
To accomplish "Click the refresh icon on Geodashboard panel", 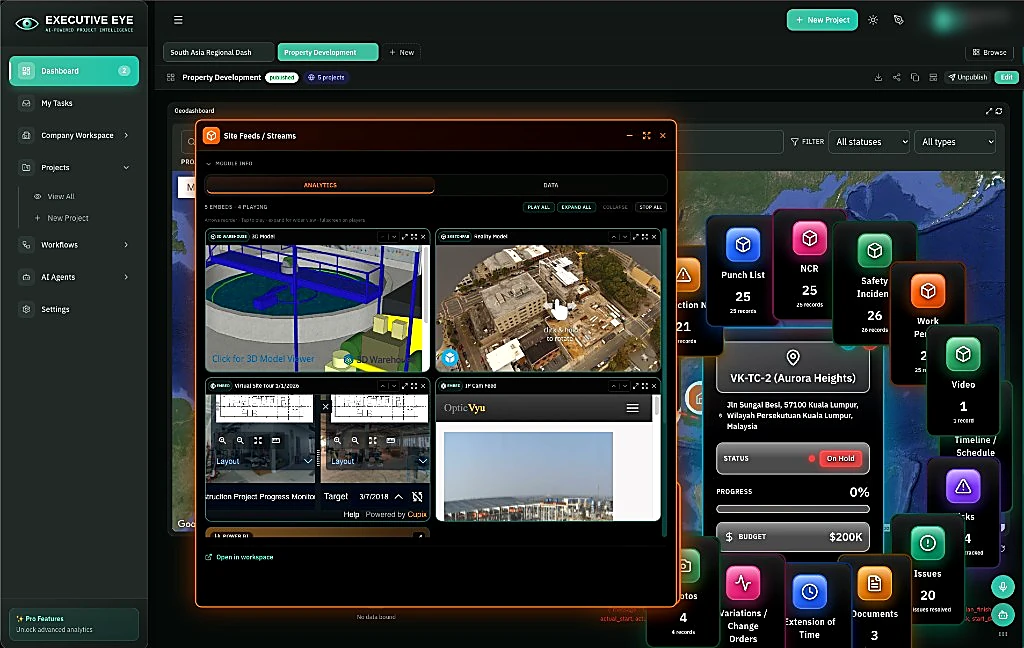I will click(x=999, y=111).
